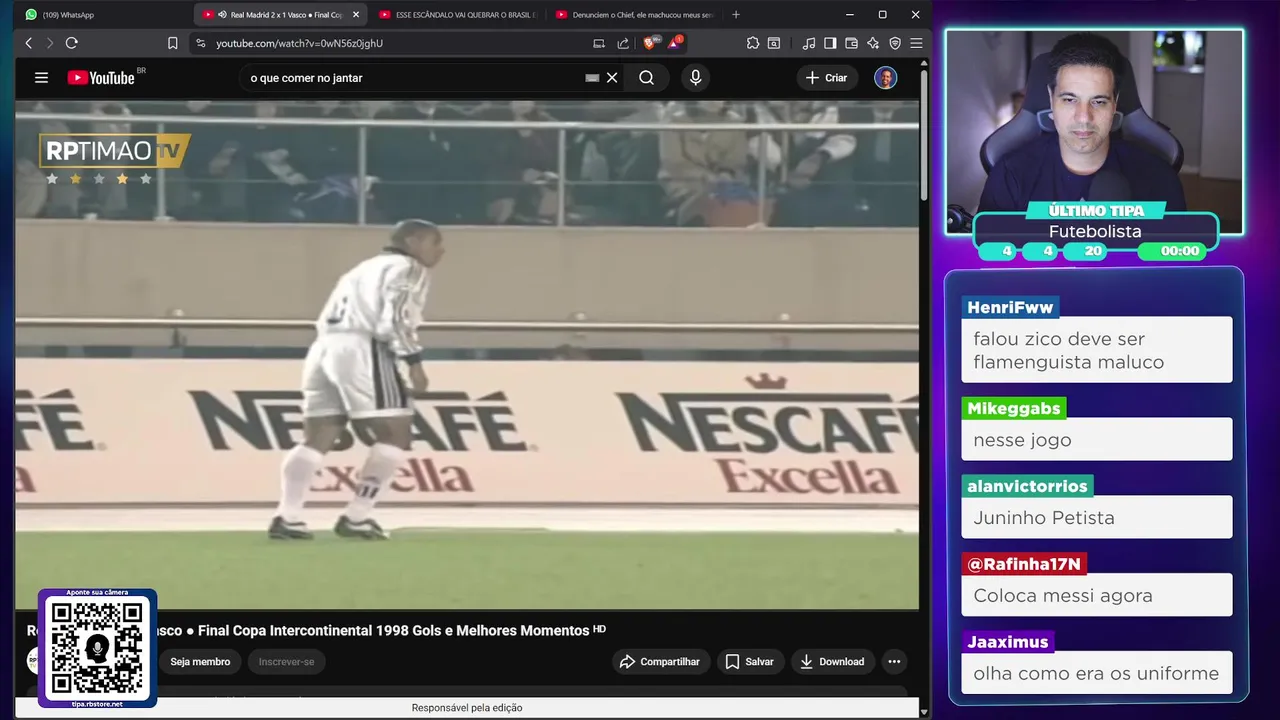The image size is (1280, 720).
Task: Click the YouTube search magnifier button
Action: (x=646, y=78)
